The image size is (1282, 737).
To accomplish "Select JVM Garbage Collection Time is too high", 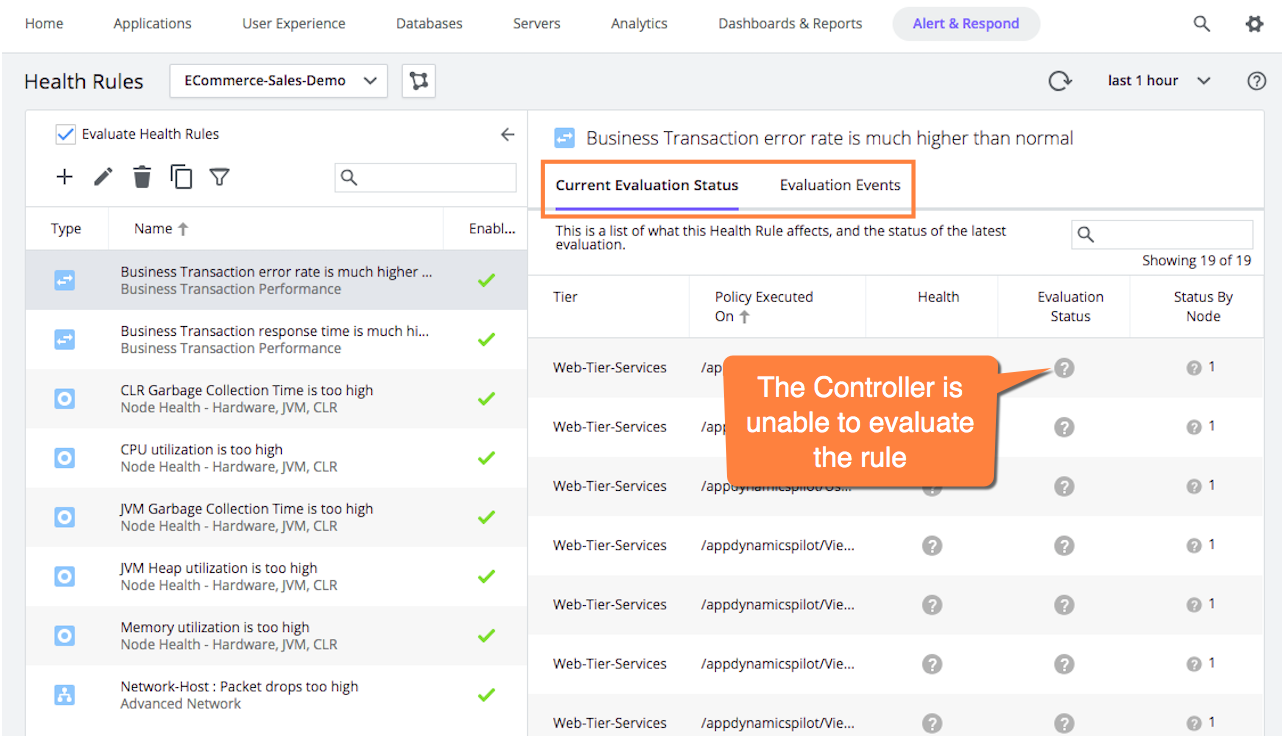I will point(276,517).
